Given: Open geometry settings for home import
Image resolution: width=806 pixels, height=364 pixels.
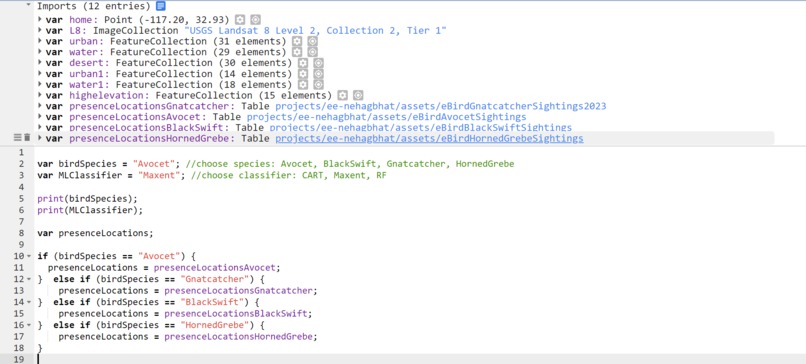Looking at the screenshot, I should (240, 20).
